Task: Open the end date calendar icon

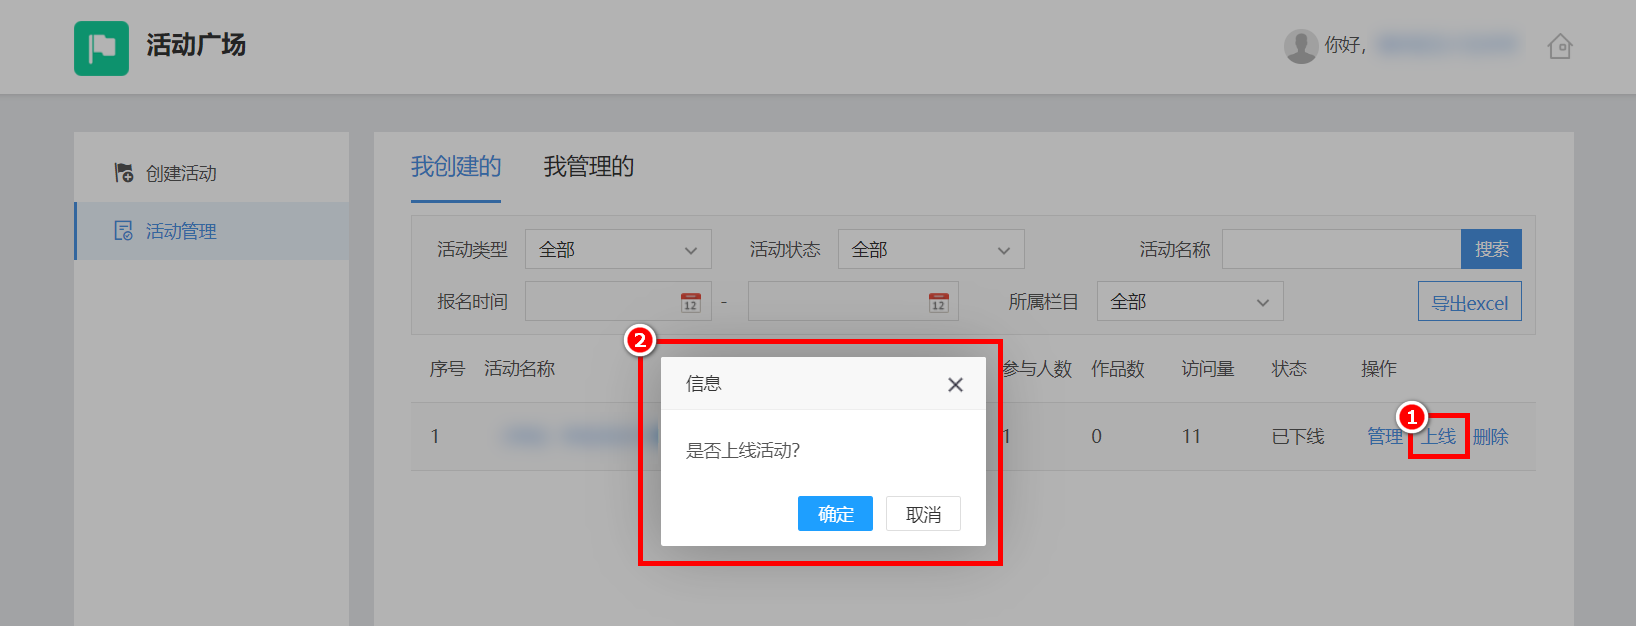Action: coord(937,302)
